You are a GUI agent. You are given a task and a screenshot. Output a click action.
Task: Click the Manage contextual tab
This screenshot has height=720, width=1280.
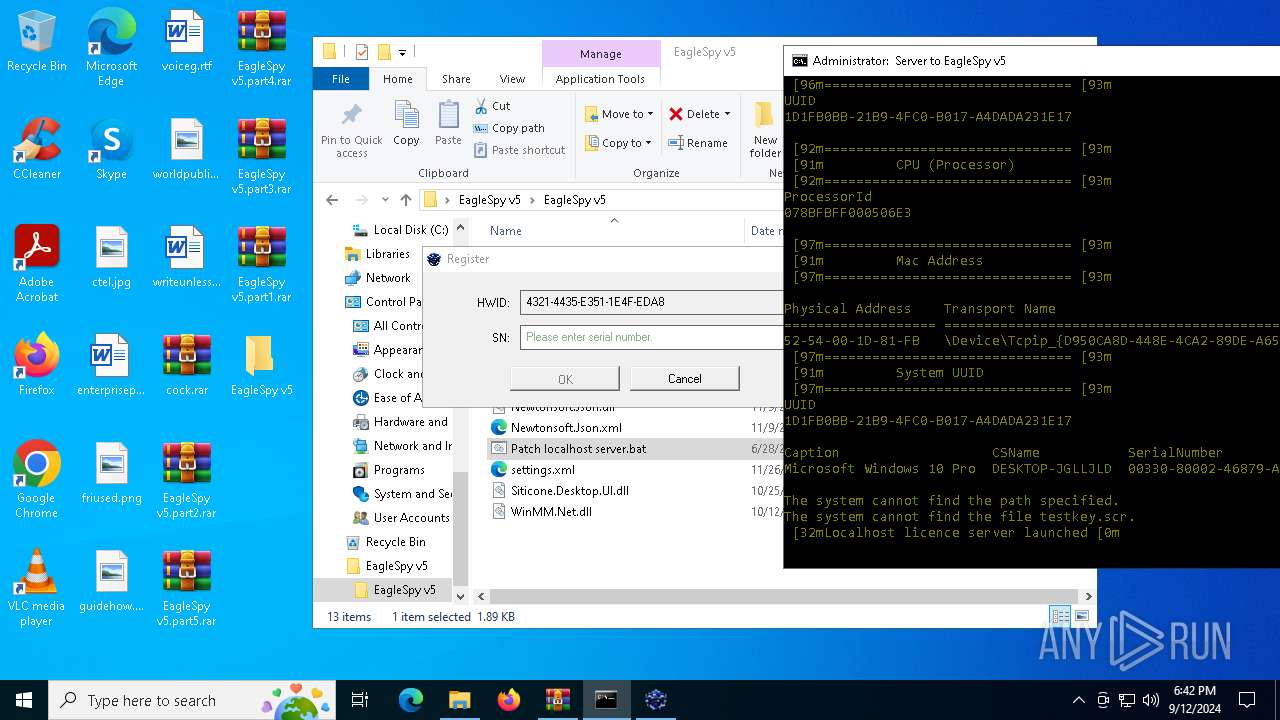[x=600, y=54]
